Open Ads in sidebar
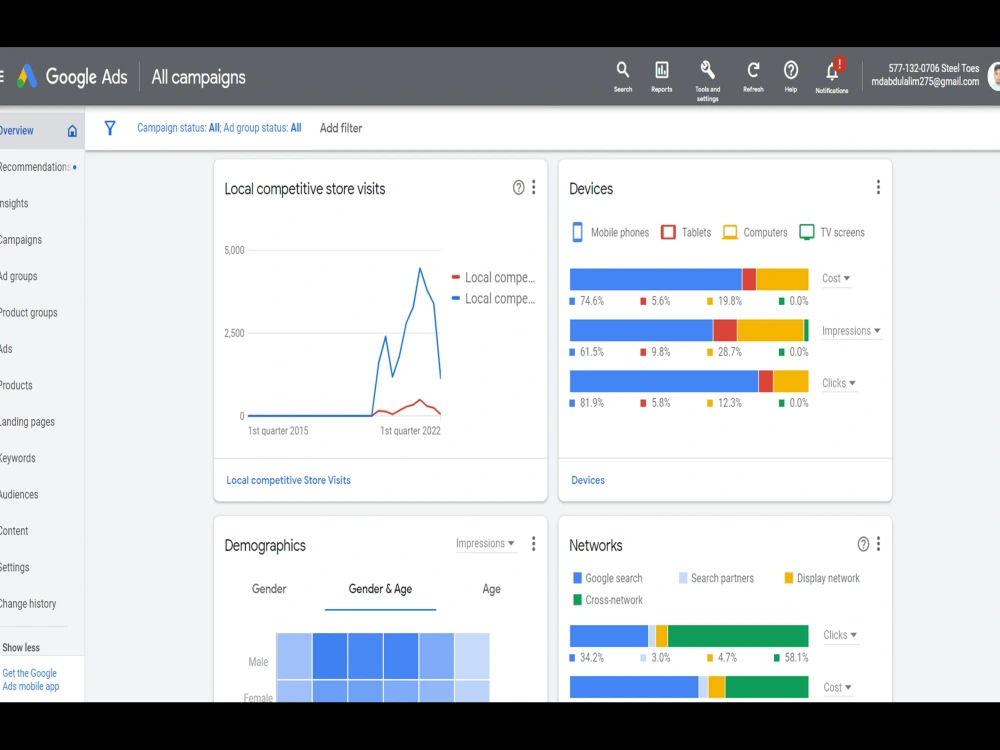This screenshot has width=1000, height=750. [x=6, y=349]
